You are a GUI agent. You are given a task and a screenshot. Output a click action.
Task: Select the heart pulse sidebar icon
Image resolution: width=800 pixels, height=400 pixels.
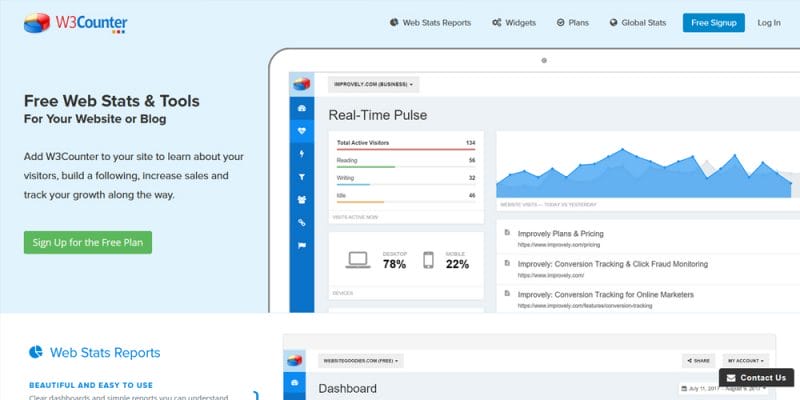pos(302,131)
